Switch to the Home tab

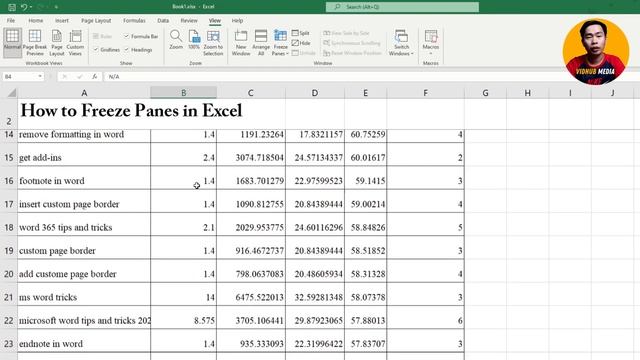click(x=36, y=20)
